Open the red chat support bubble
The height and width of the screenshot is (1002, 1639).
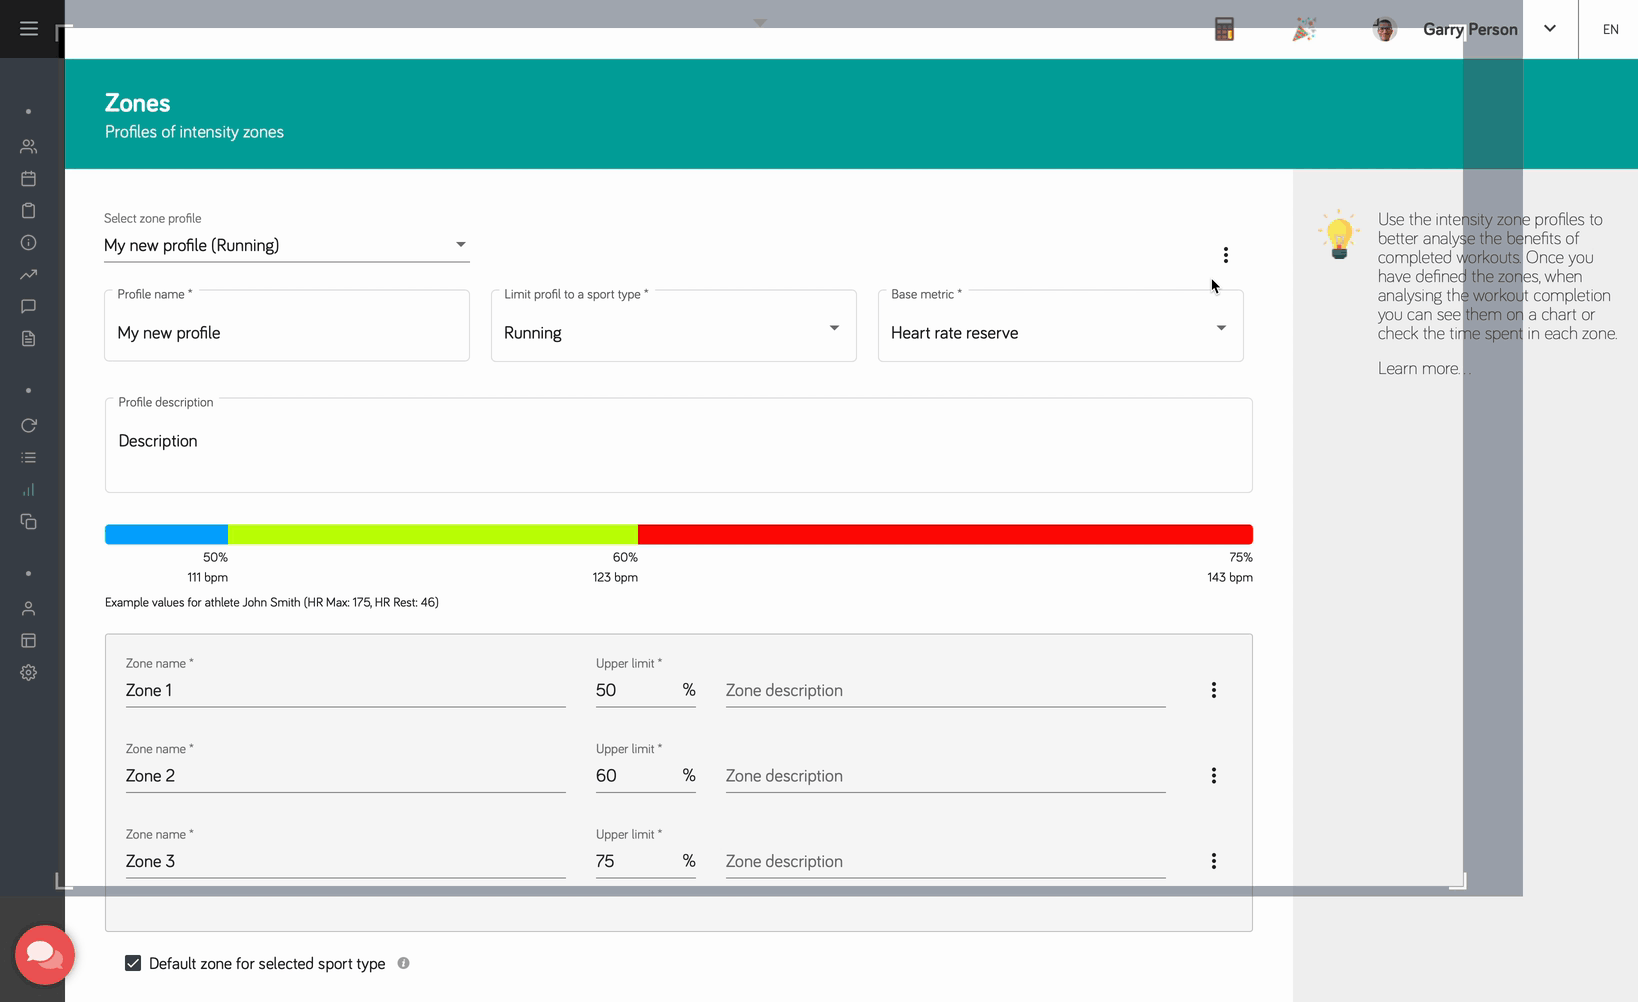click(x=45, y=954)
